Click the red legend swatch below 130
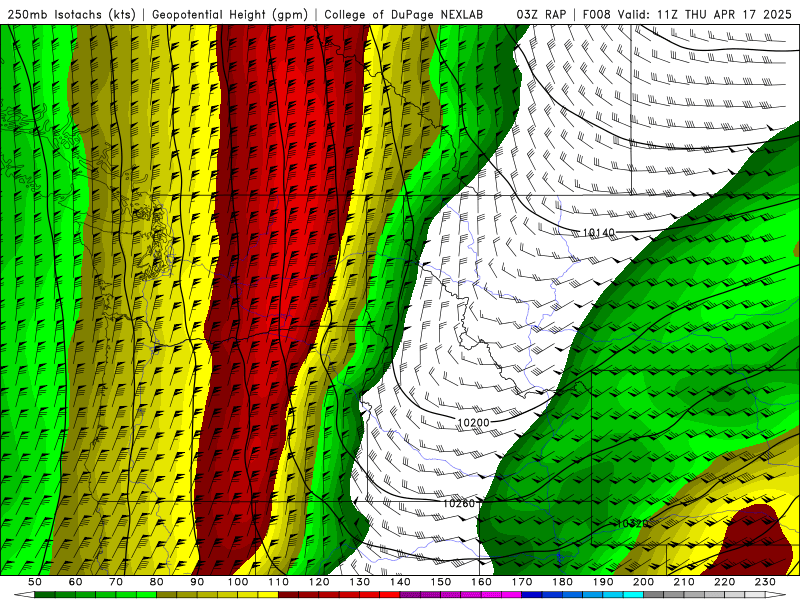Viewport: 800px width, 600px height. [370, 595]
